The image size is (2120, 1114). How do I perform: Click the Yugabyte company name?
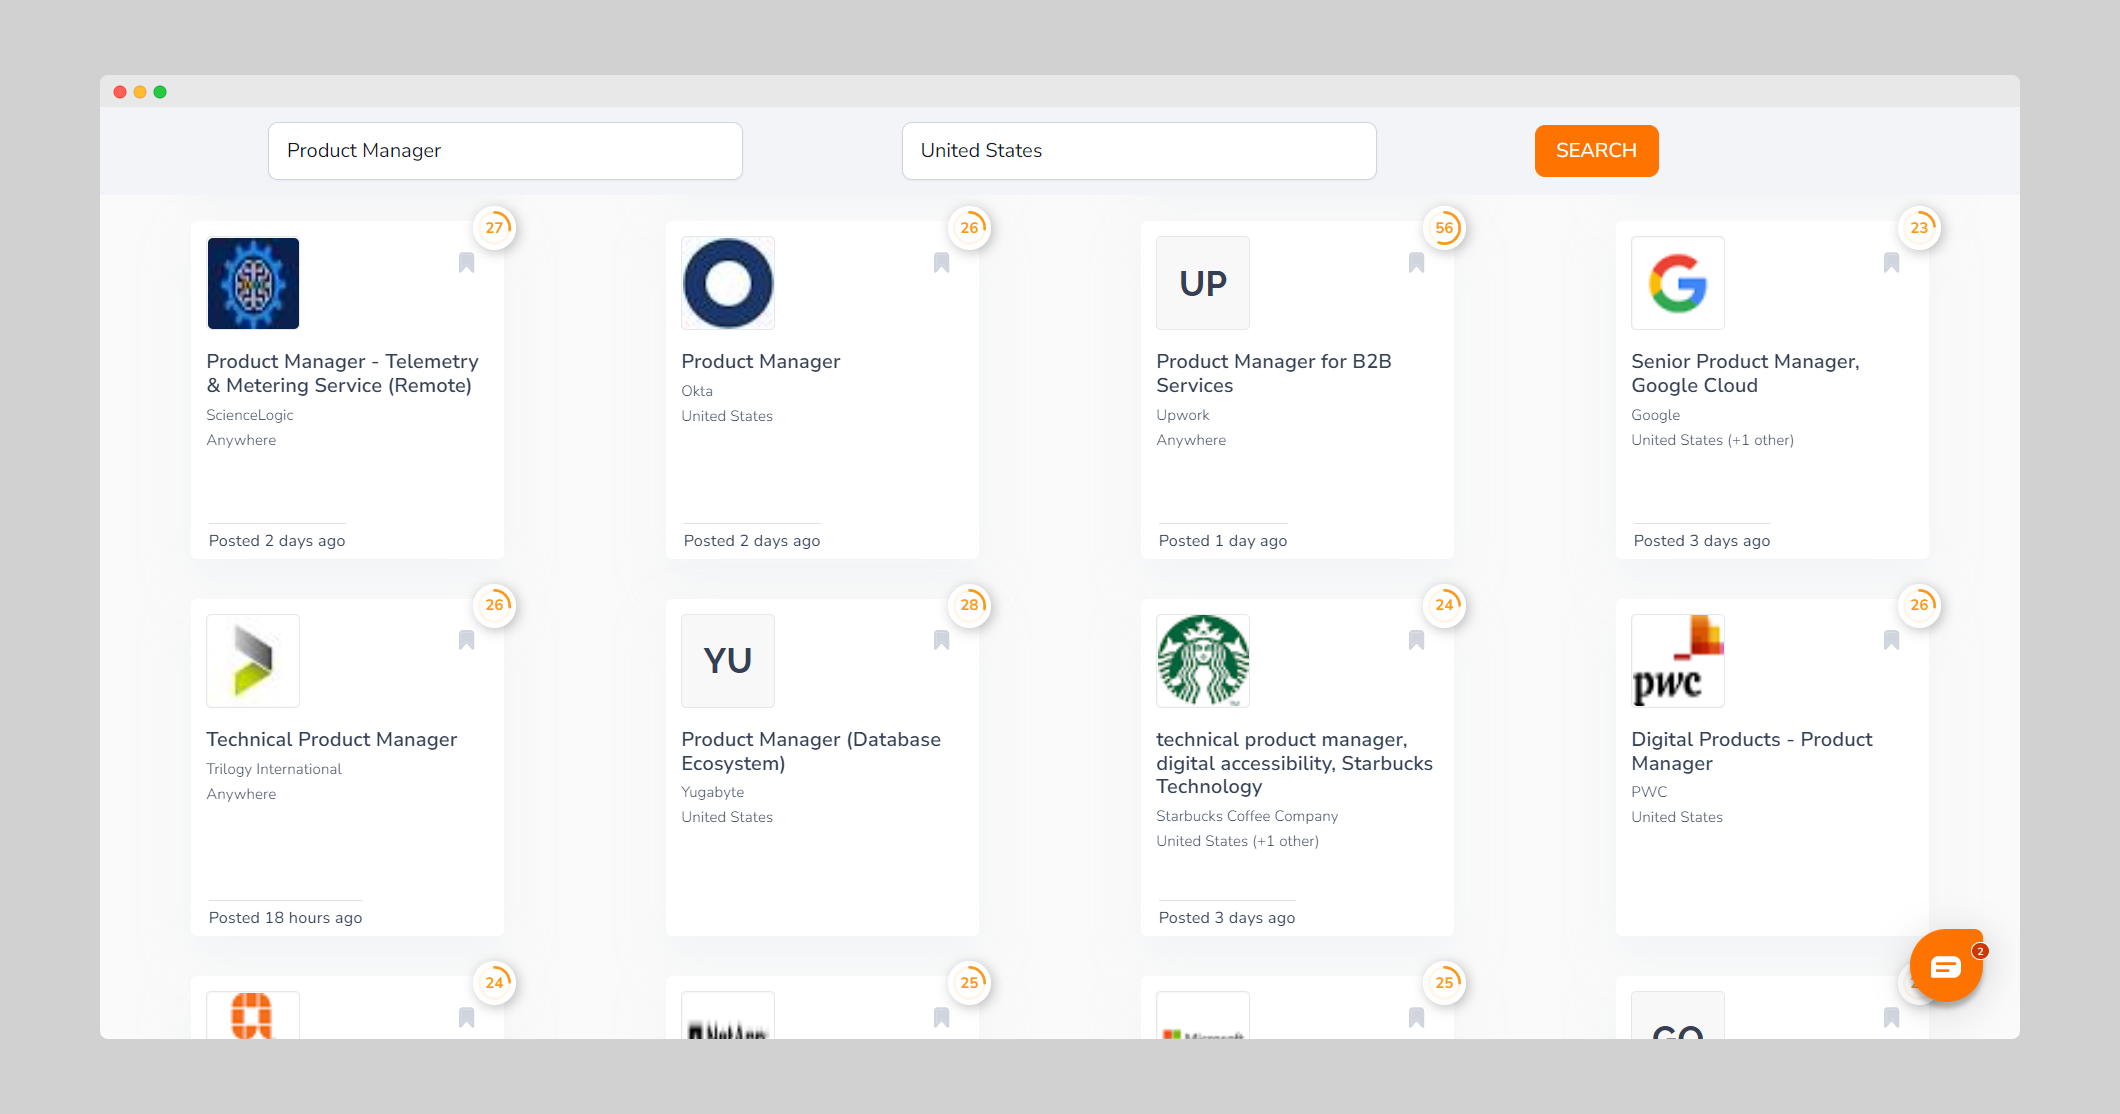pyautogui.click(x=713, y=792)
